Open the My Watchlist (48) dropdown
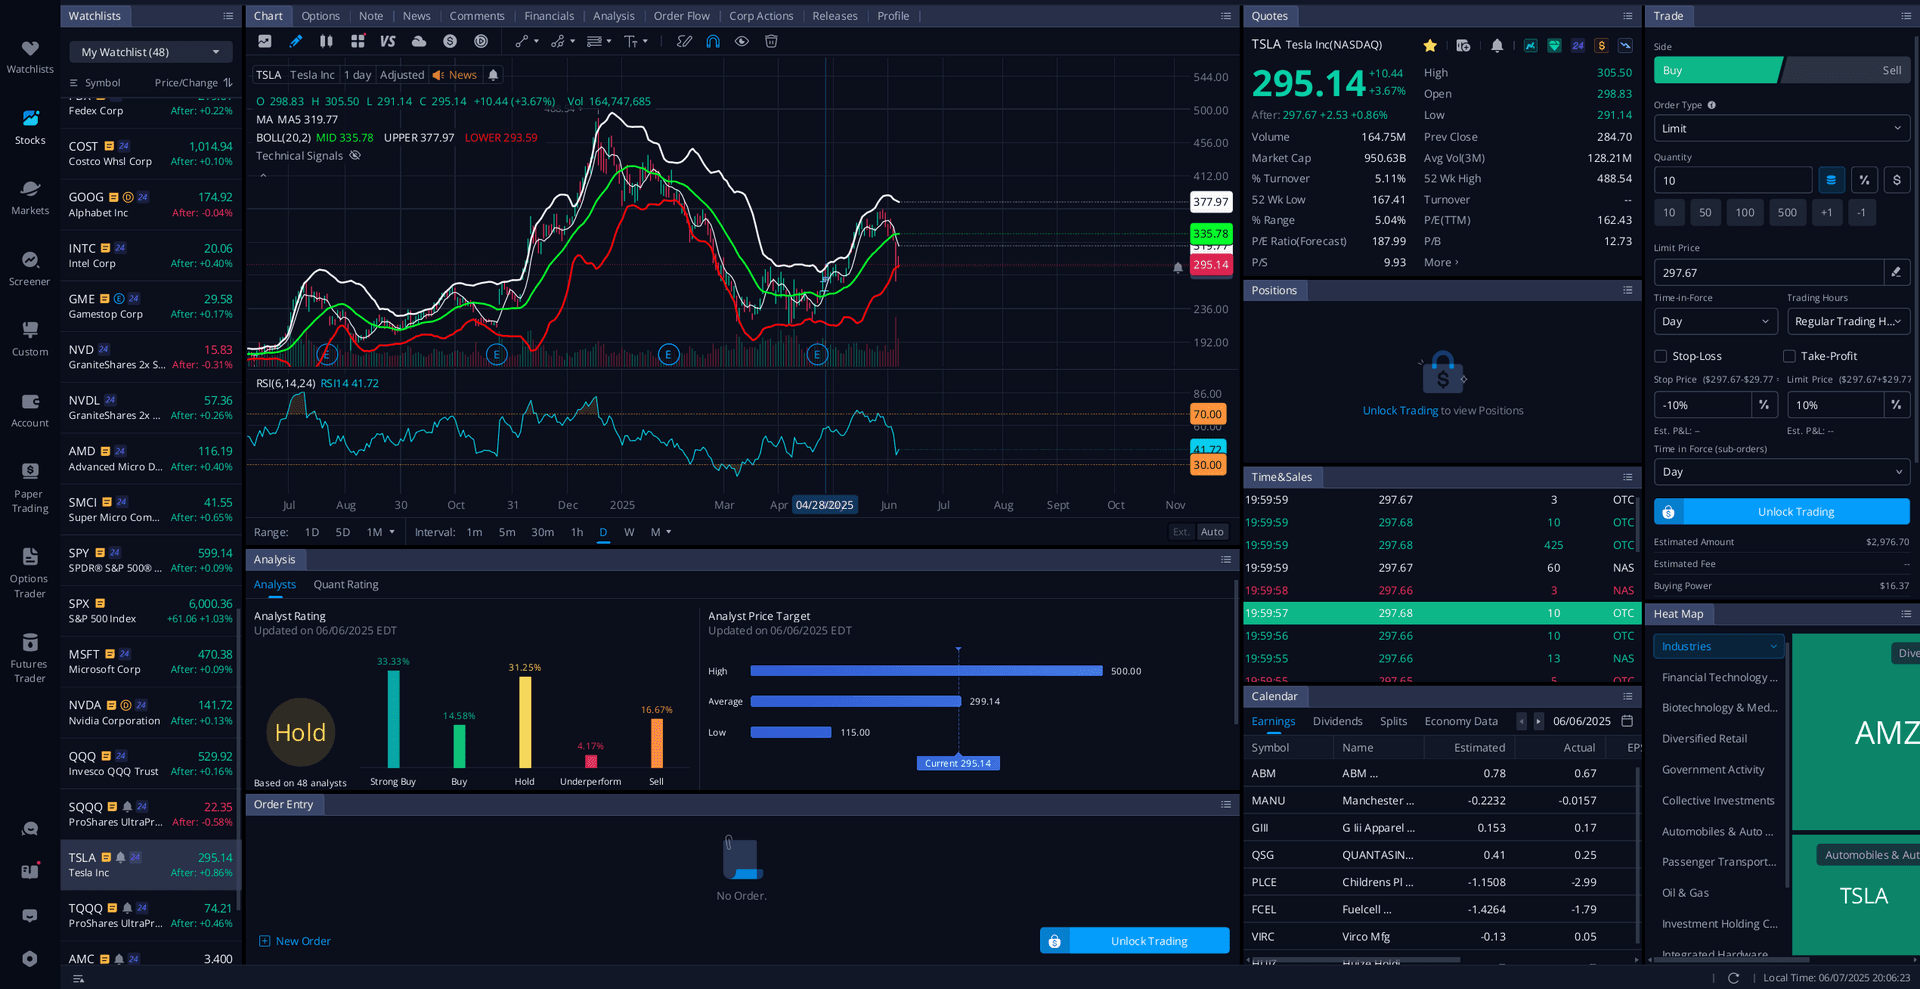The height and width of the screenshot is (989, 1920). point(148,51)
